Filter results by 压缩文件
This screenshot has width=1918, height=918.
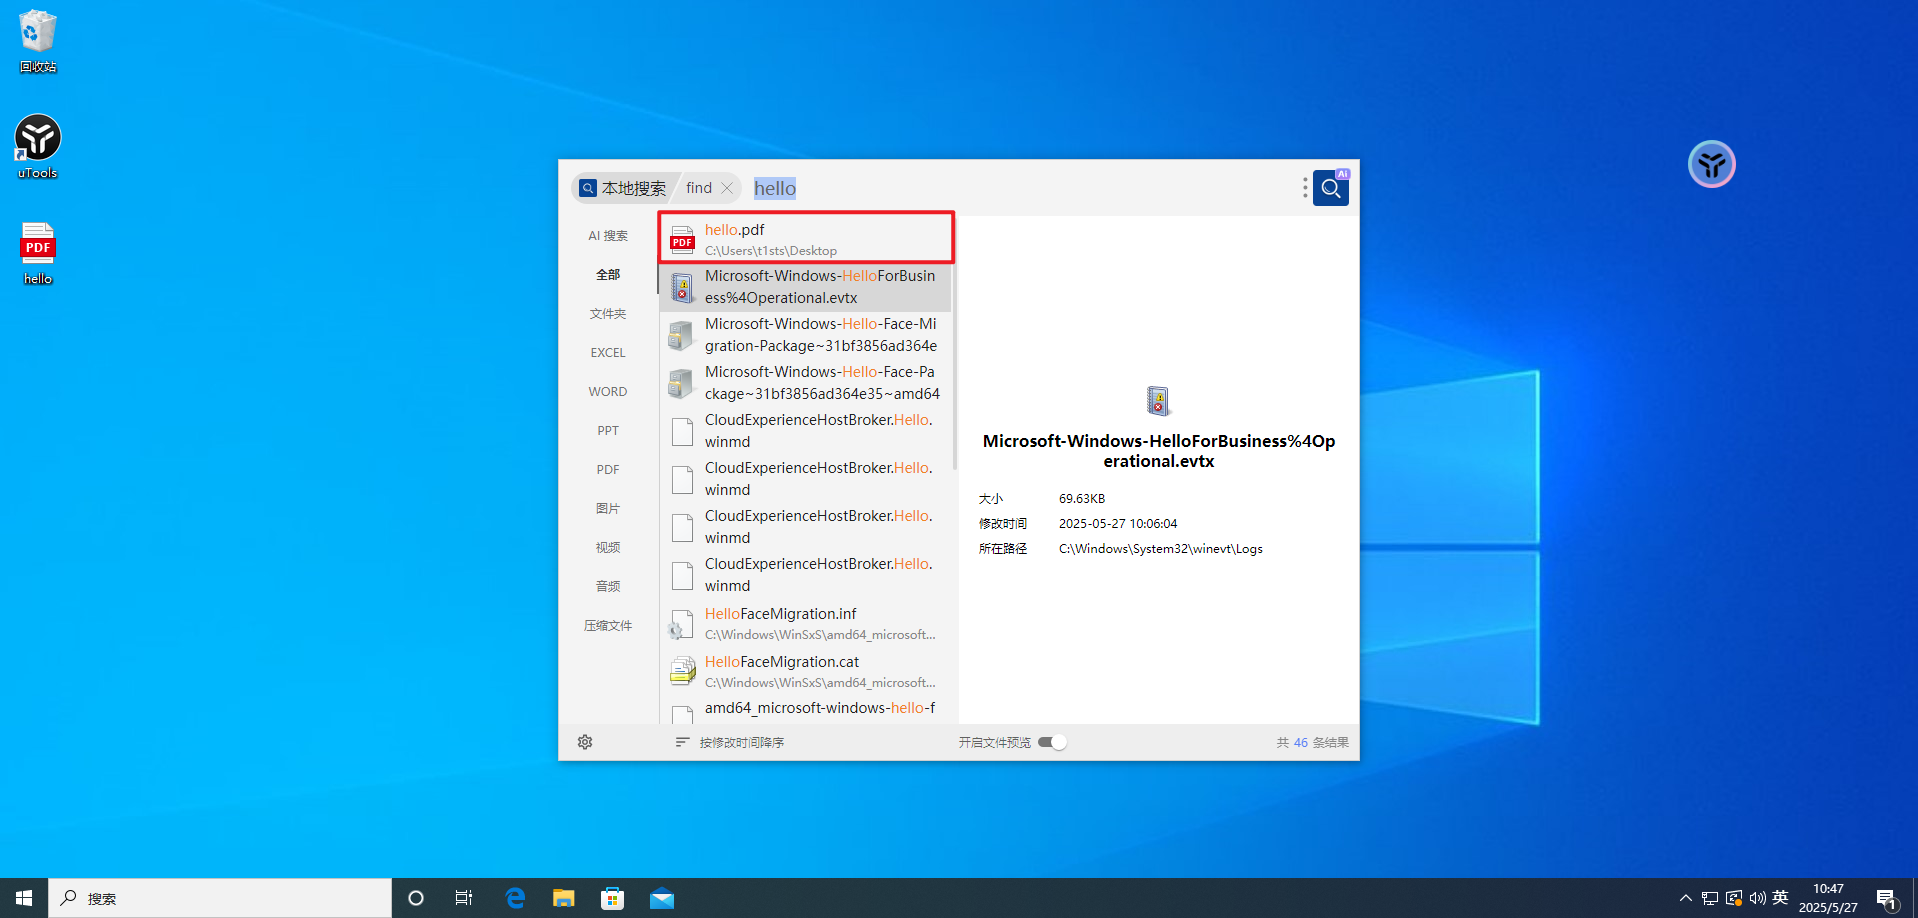click(608, 626)
